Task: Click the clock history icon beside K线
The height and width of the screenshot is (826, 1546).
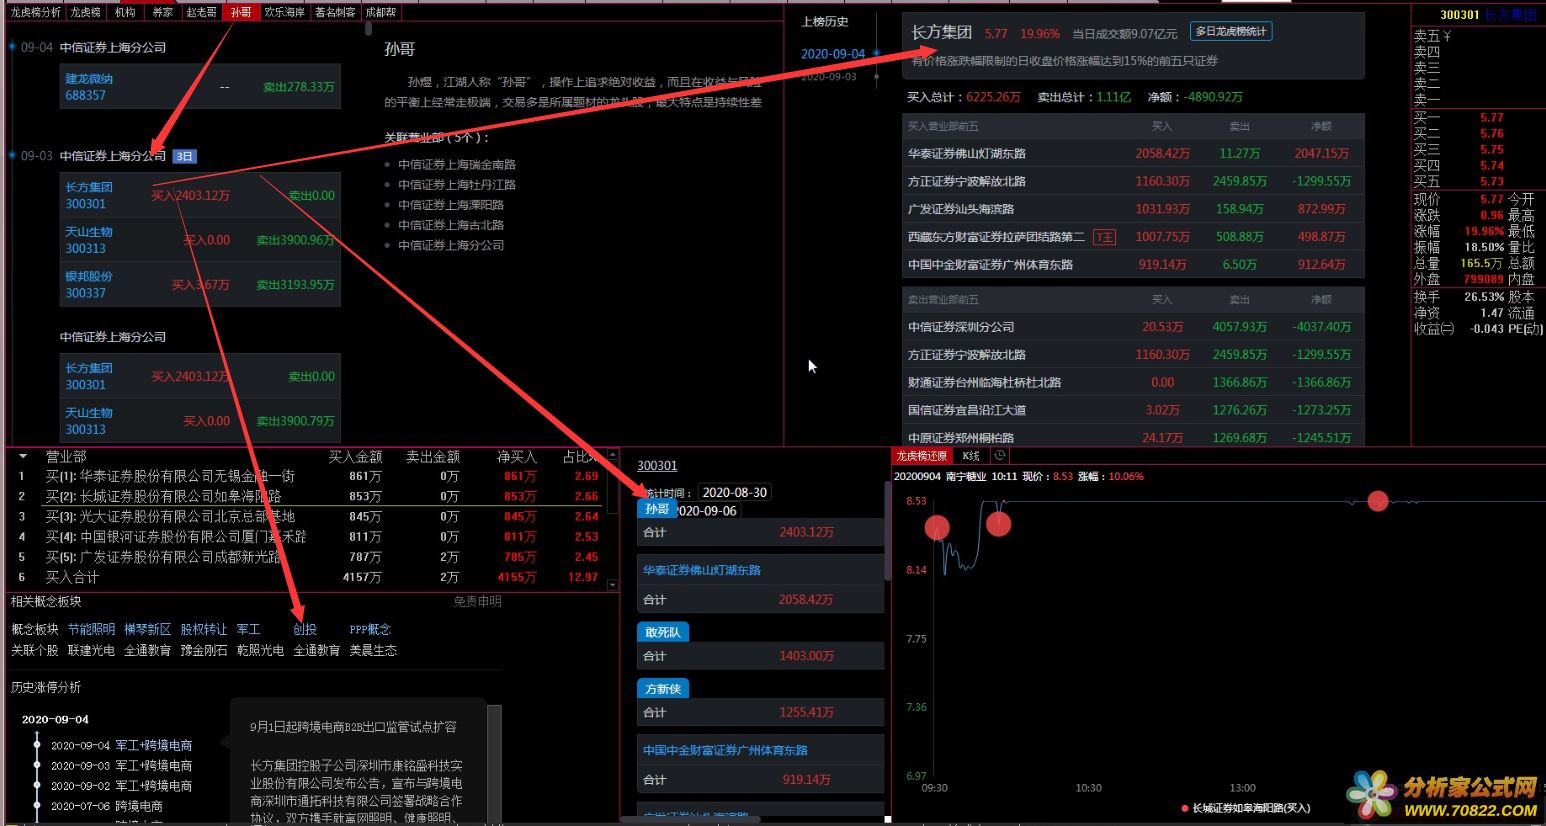Action: [999, 456]
